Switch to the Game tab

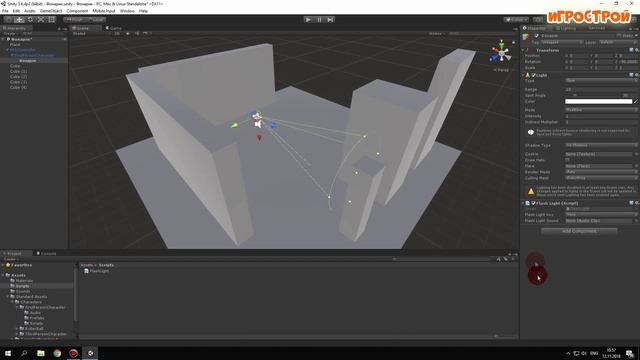[114, 28]
